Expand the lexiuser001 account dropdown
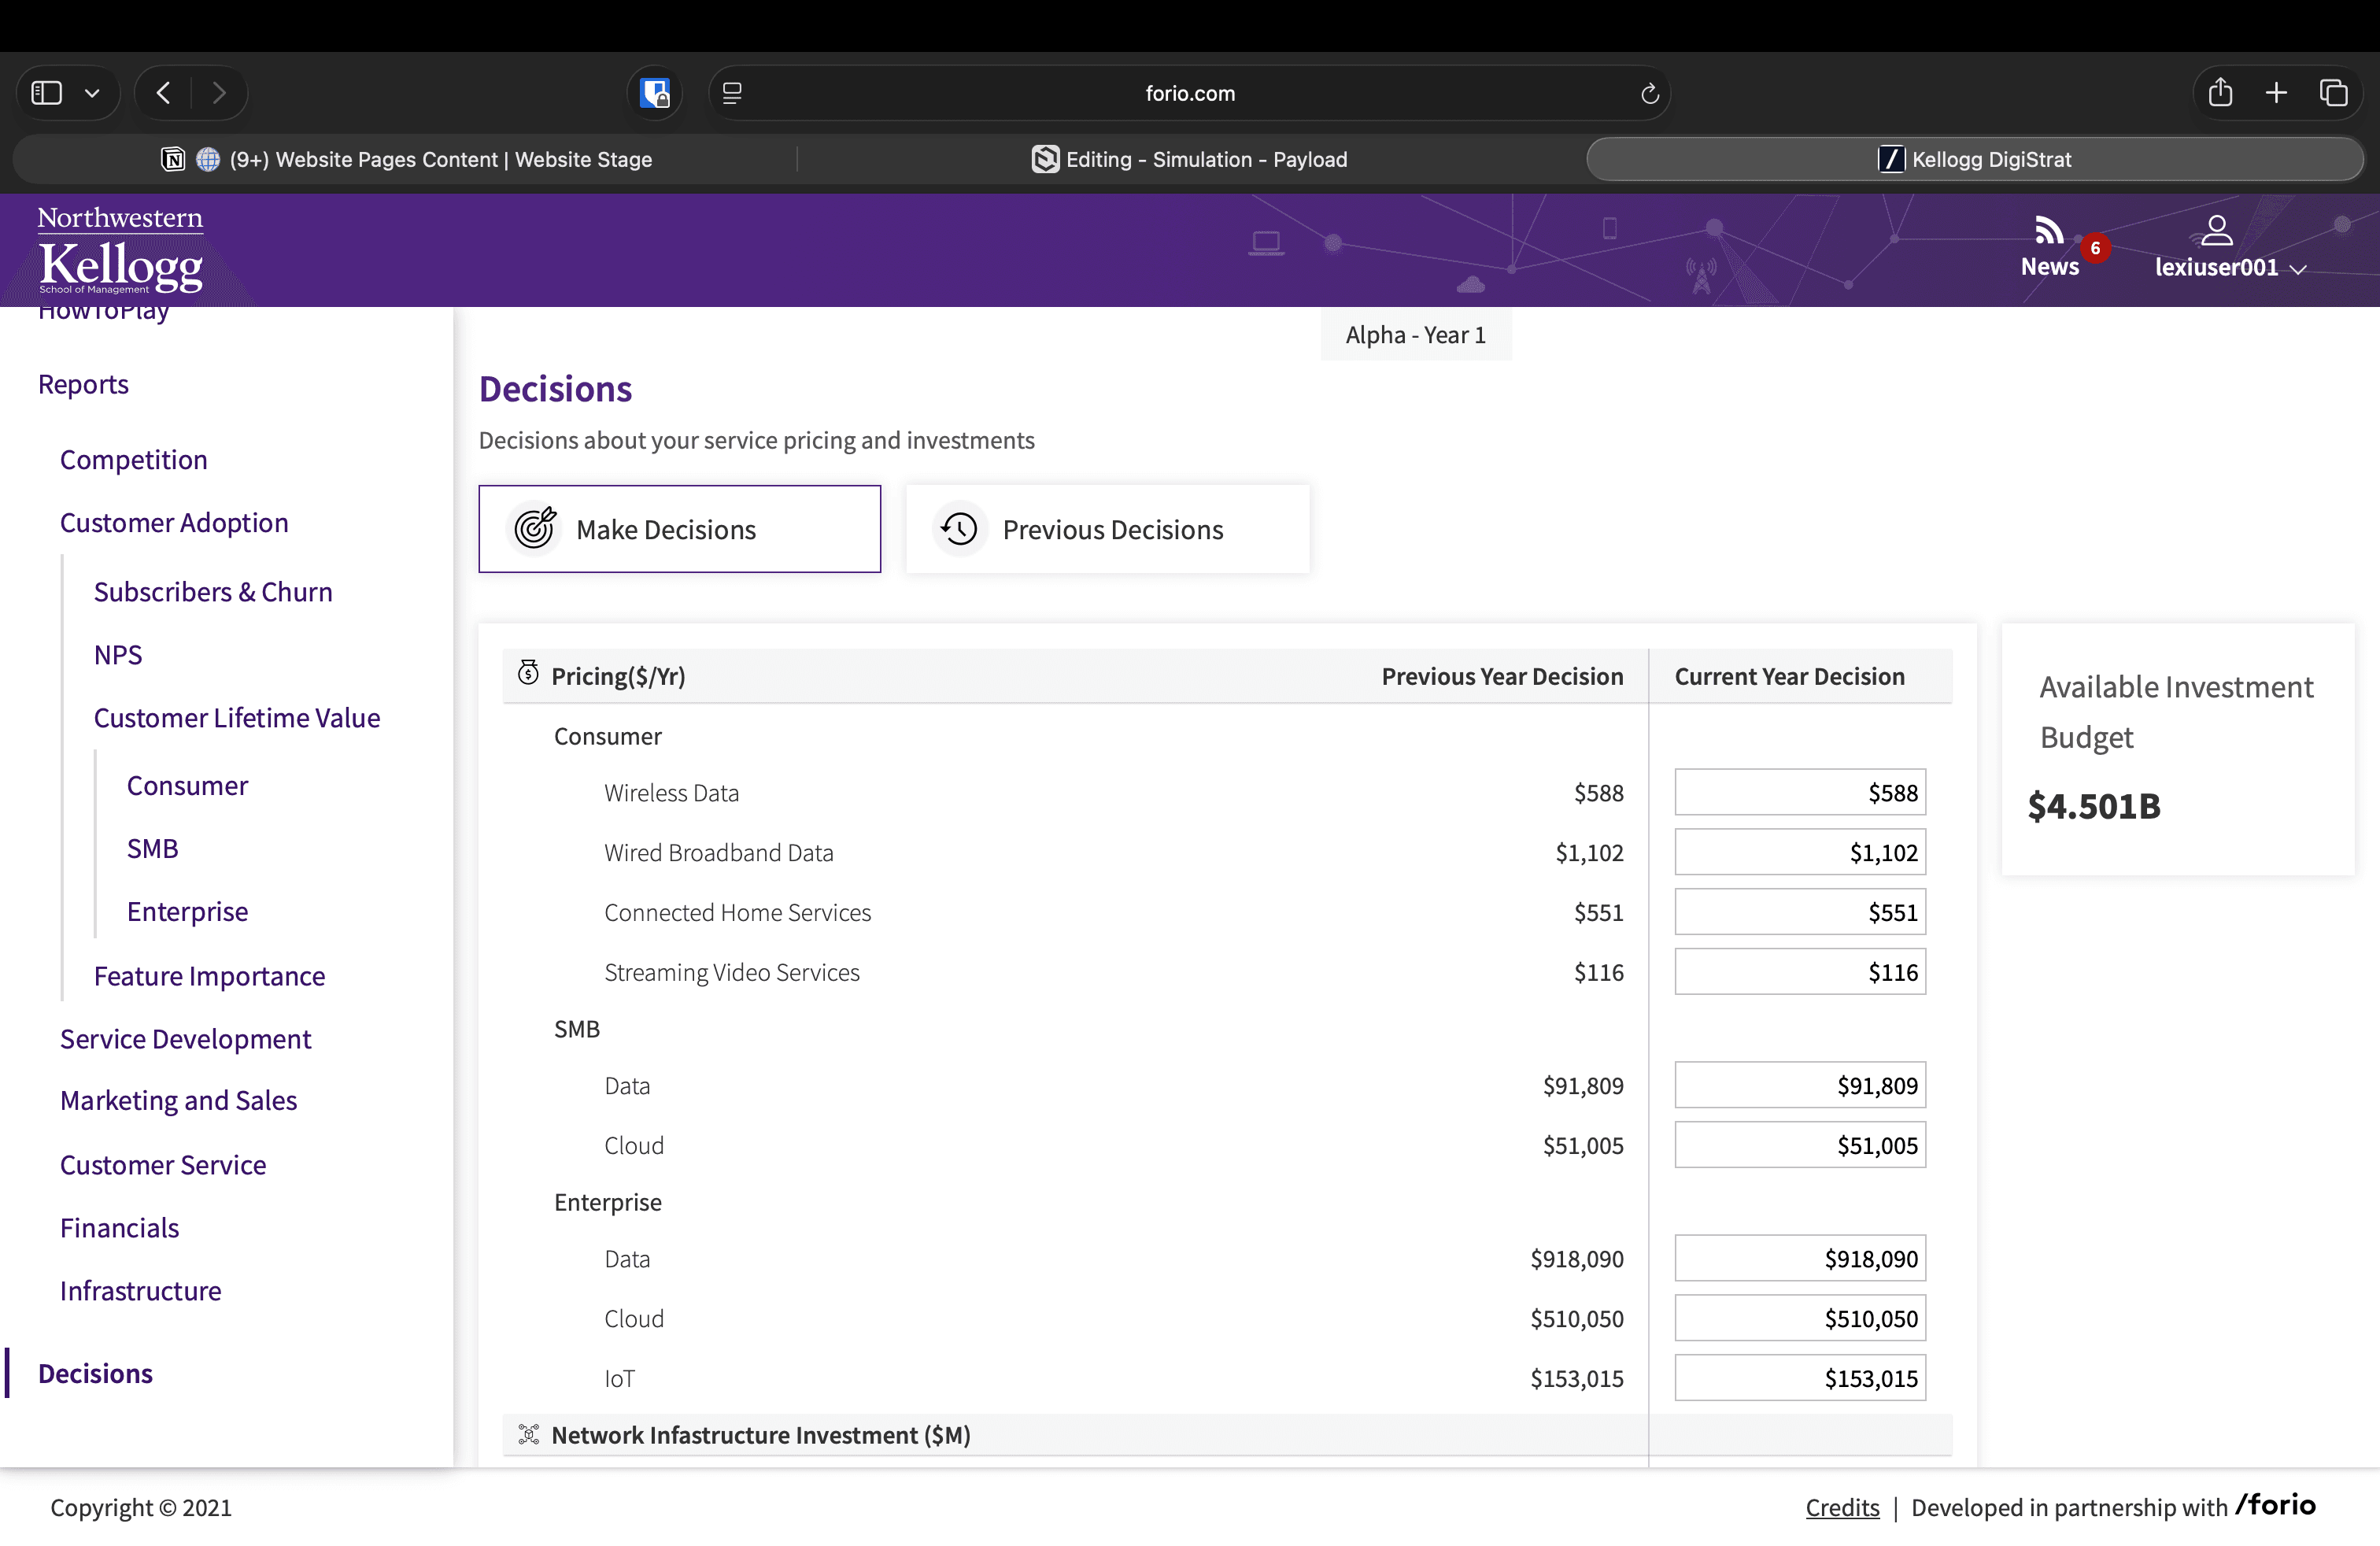 (x=2298, y=269)
